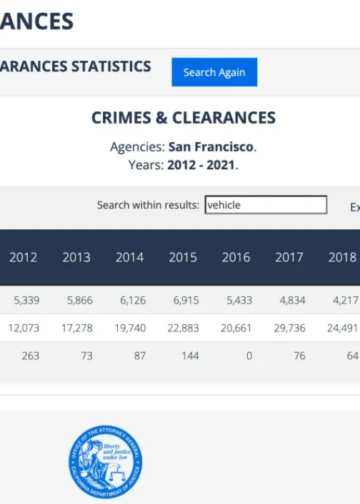Click the Attorney General seal logo
Viewport: 360px width, 504px height.
coord(105,462)
